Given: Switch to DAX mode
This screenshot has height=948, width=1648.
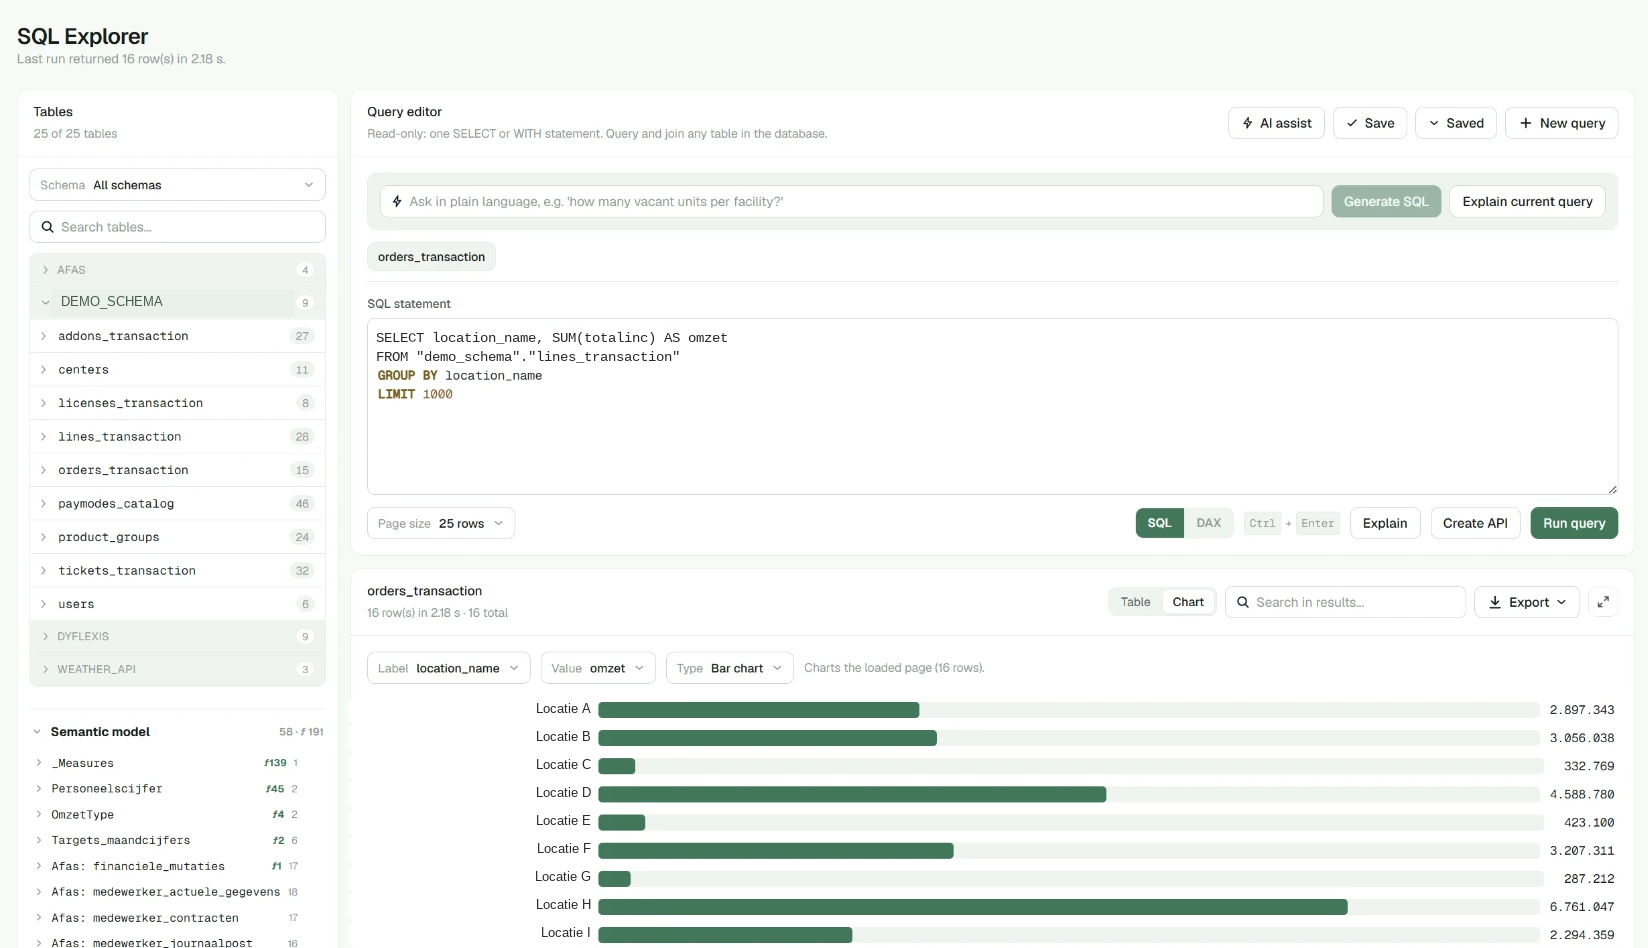Looking at the screenshot, I should pos(1209,523).
